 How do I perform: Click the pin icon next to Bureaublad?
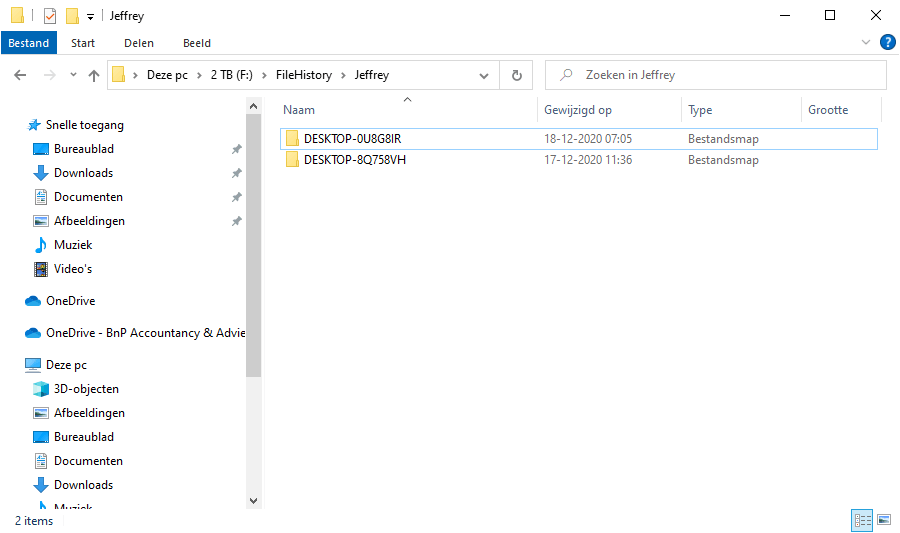(x=236, y=149)
